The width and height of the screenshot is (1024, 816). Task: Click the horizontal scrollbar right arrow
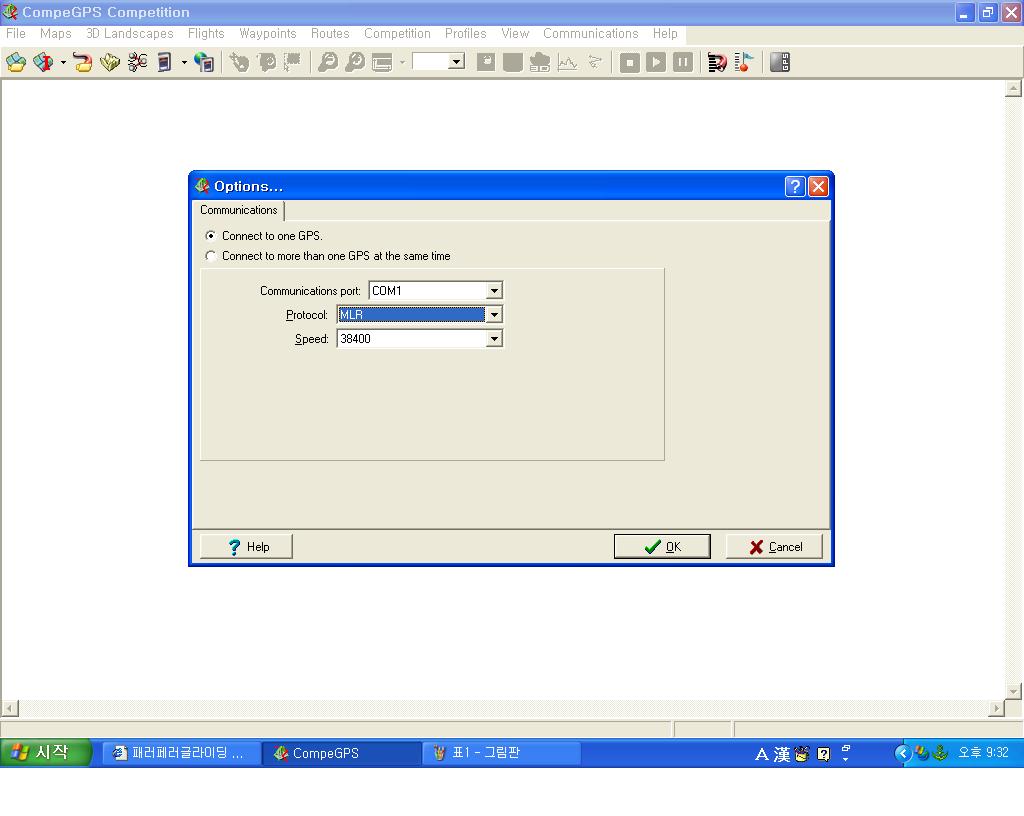tap(996, 708)
